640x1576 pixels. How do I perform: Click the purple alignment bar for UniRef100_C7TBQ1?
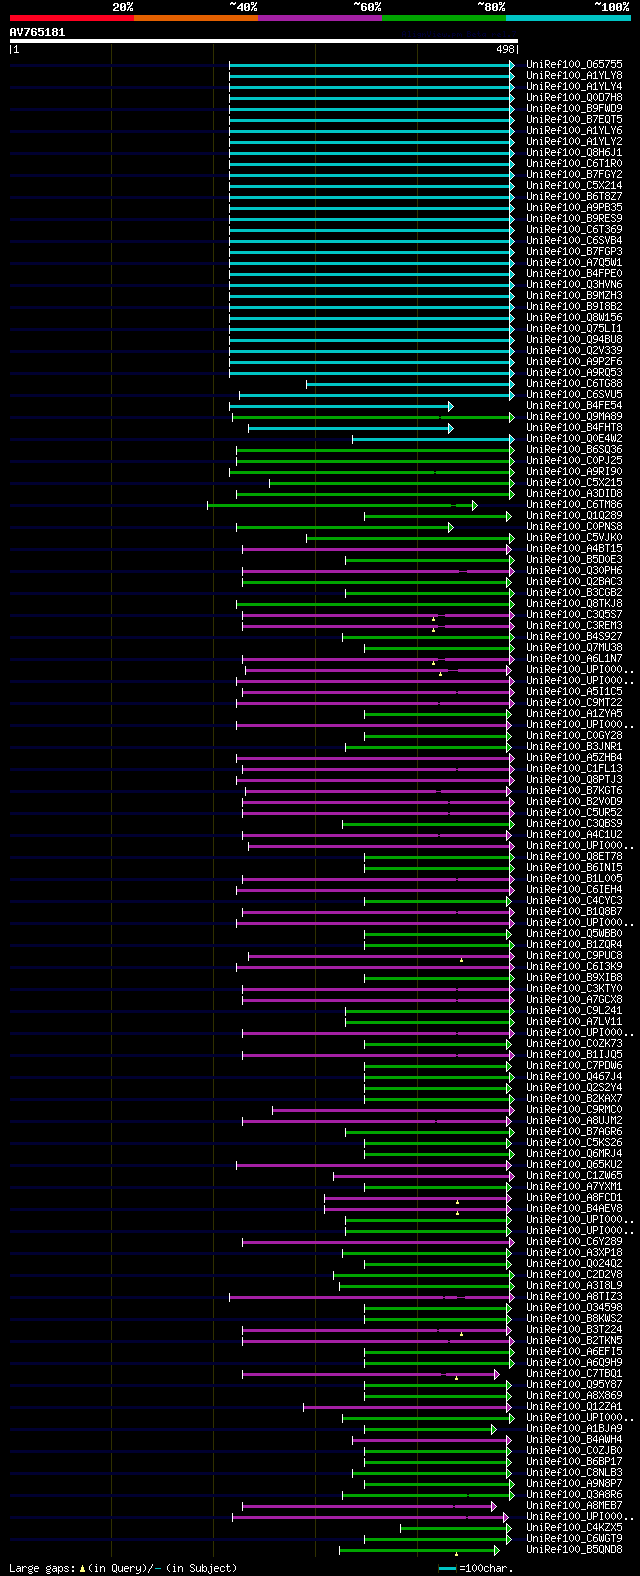coord(371,1374)
